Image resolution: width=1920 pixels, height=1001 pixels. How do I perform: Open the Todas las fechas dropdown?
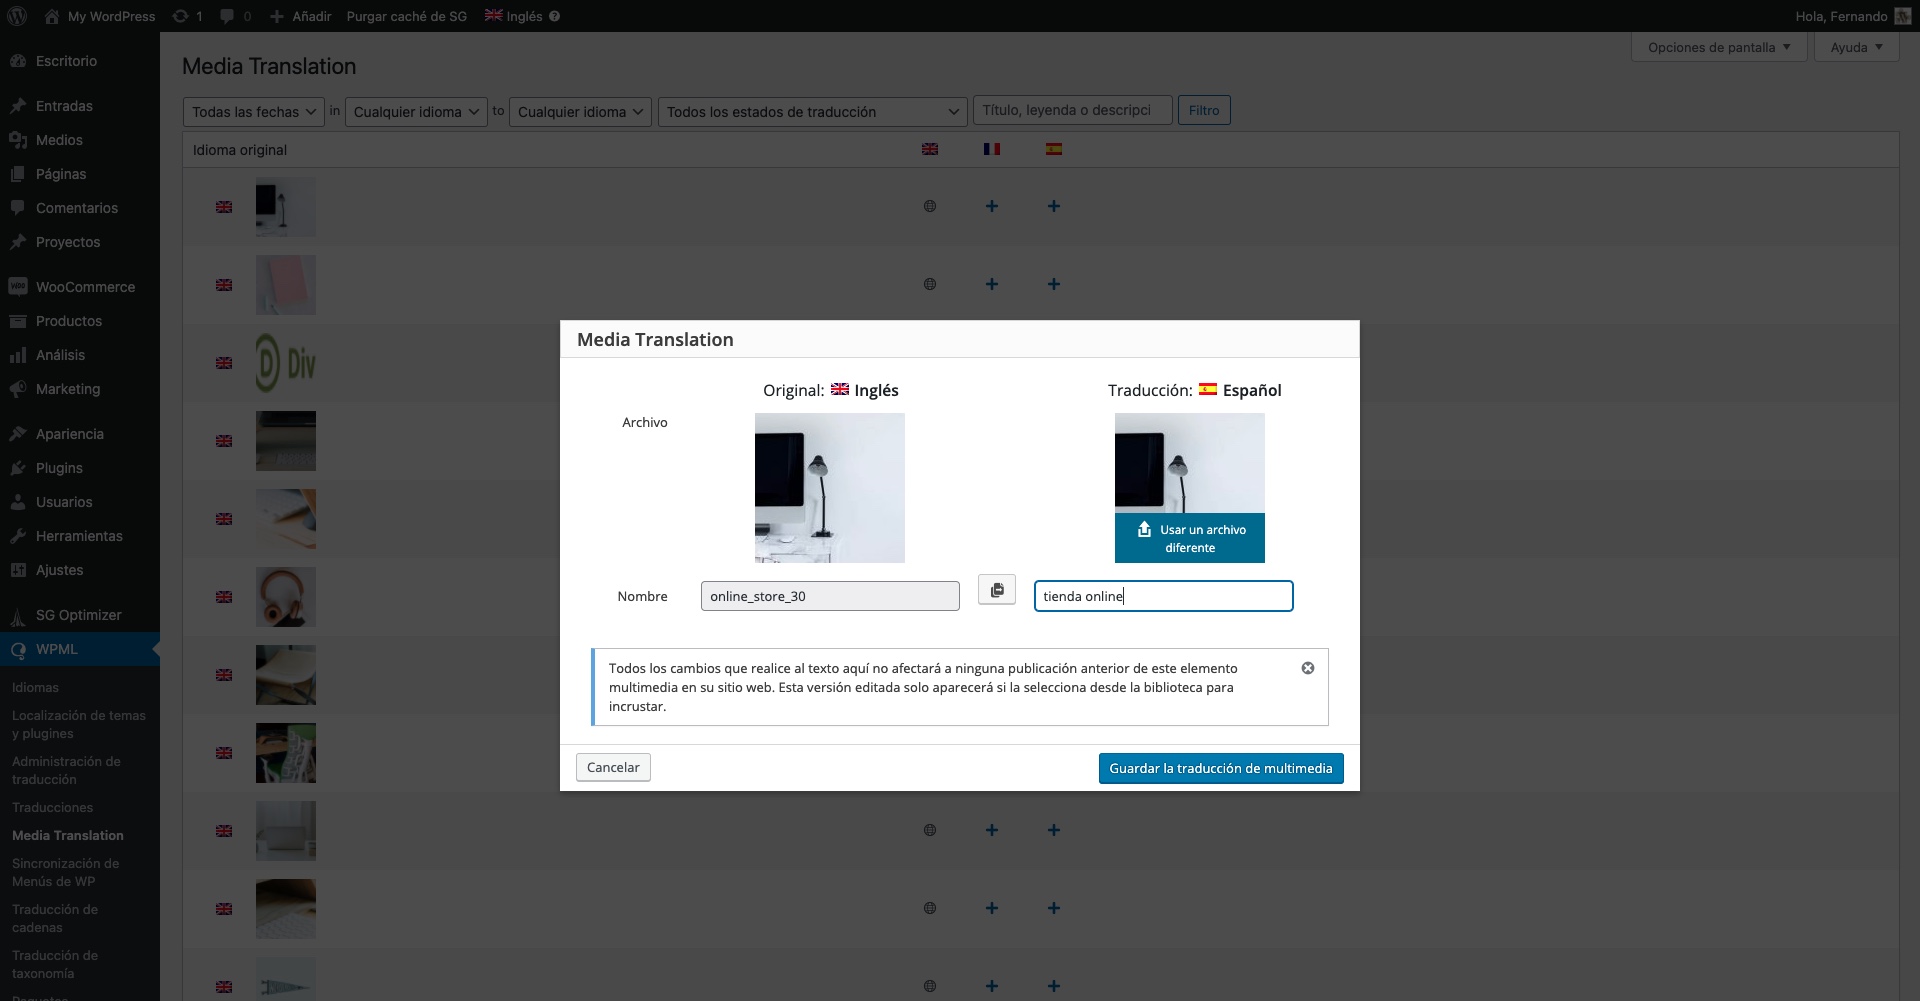click(254, 112)
